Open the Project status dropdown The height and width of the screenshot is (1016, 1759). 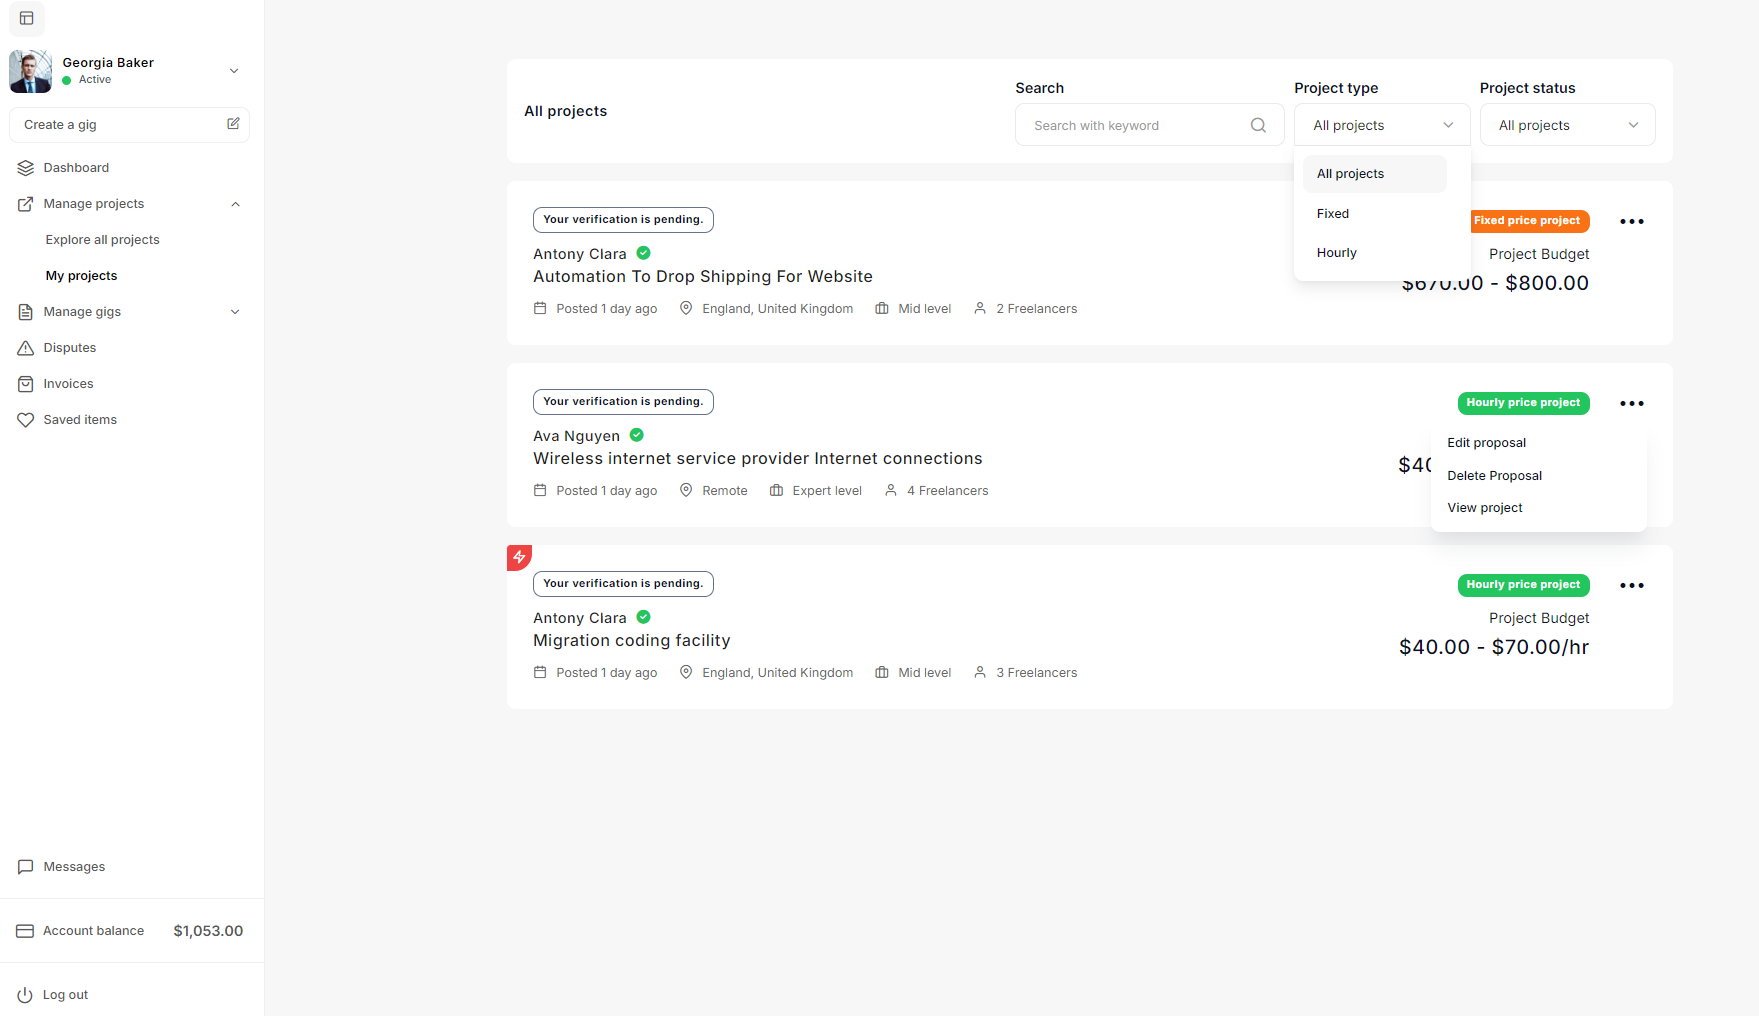pos(1567,125)
